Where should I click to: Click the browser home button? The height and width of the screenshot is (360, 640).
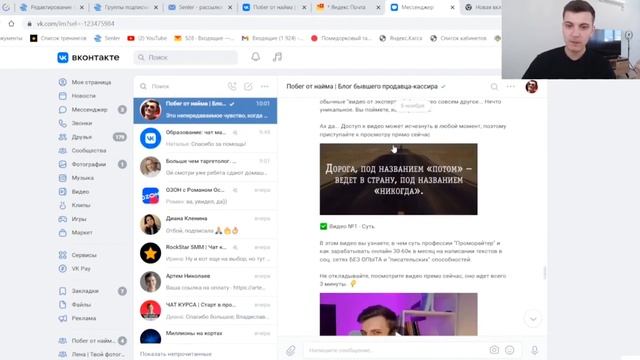[x=11, y=24]
